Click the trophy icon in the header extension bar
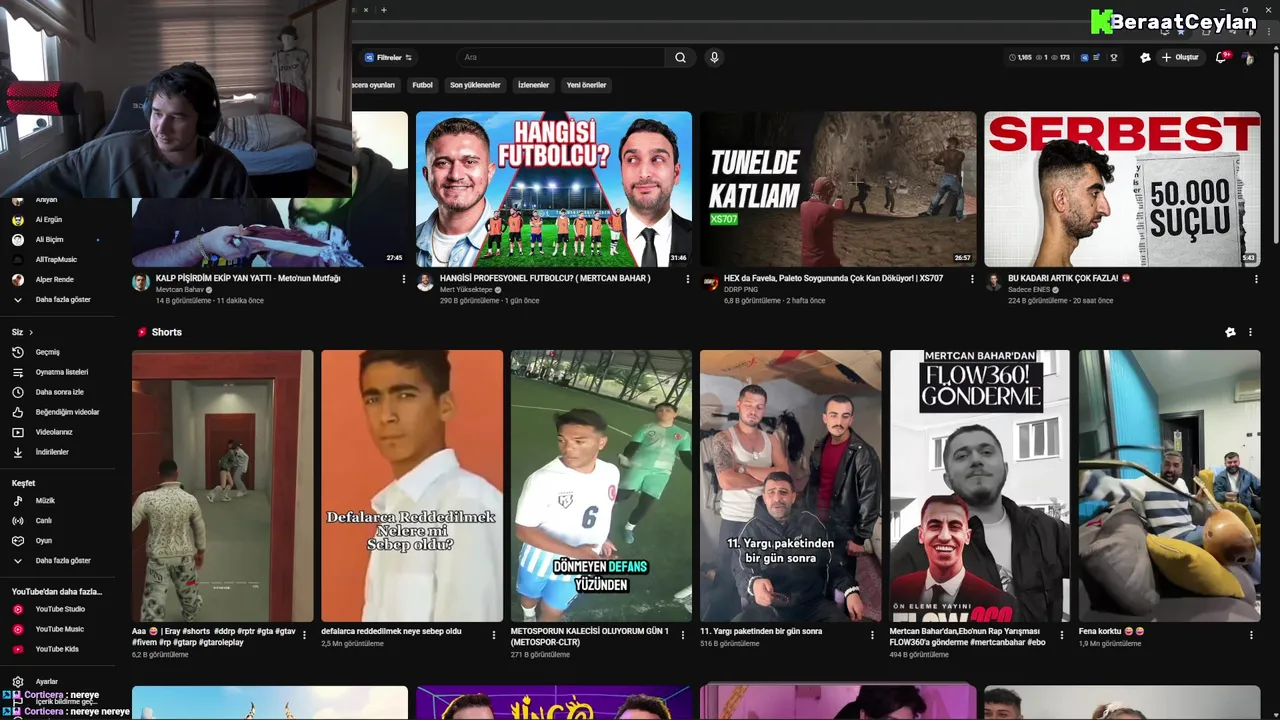This screenshot has height=720, width=1280. (1113, 57)
